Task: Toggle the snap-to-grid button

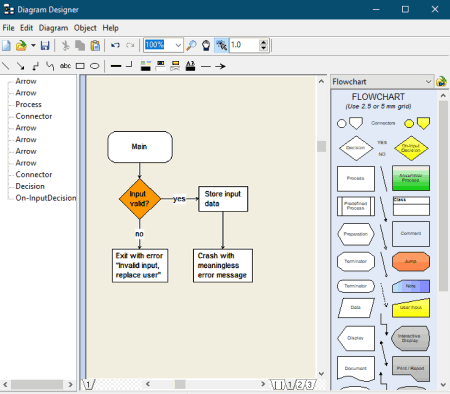Action: click(221, 45)
